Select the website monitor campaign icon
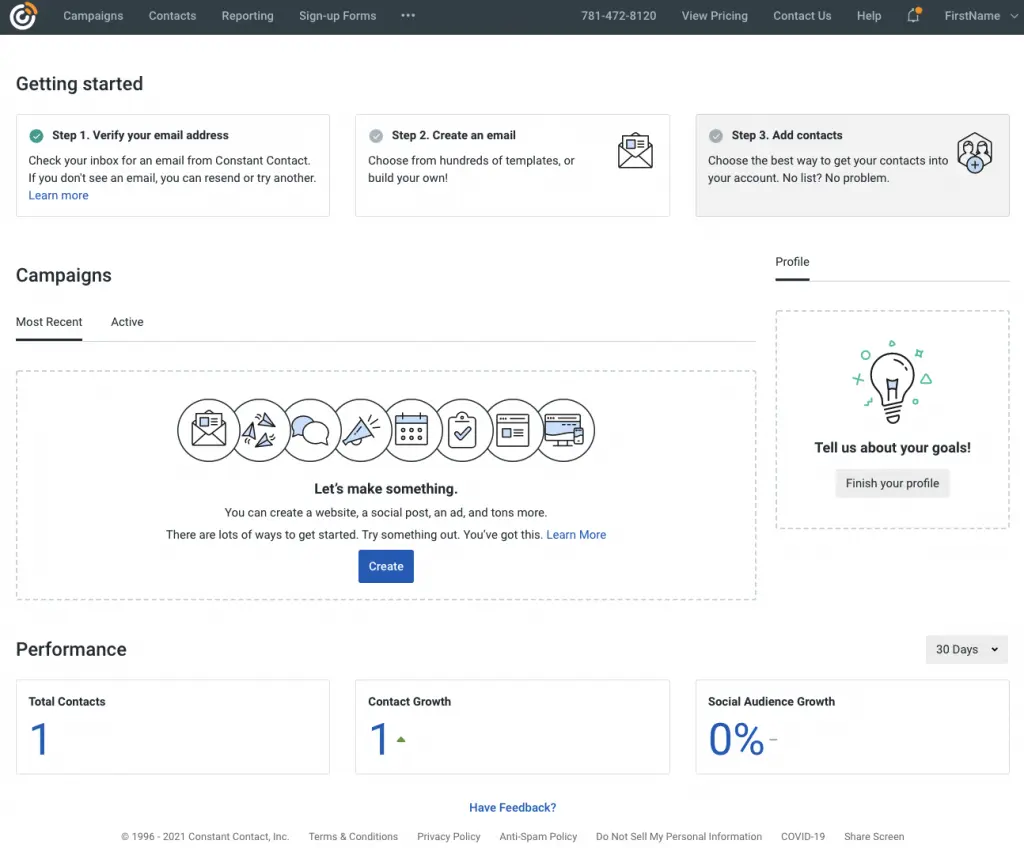 click(x=564, y=431)
